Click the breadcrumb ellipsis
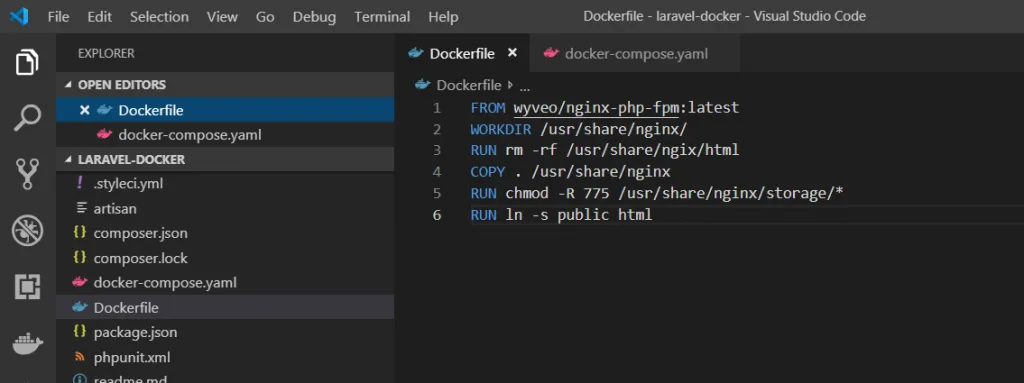Image resolution: width=1024 pixels, height=383 pixels. pyautogui.click(x=524, y=87)
